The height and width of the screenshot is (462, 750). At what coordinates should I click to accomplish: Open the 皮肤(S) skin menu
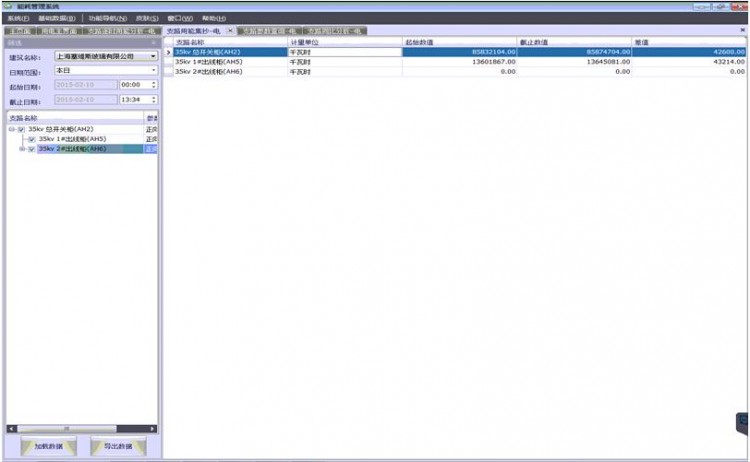[x=147, y=18]
